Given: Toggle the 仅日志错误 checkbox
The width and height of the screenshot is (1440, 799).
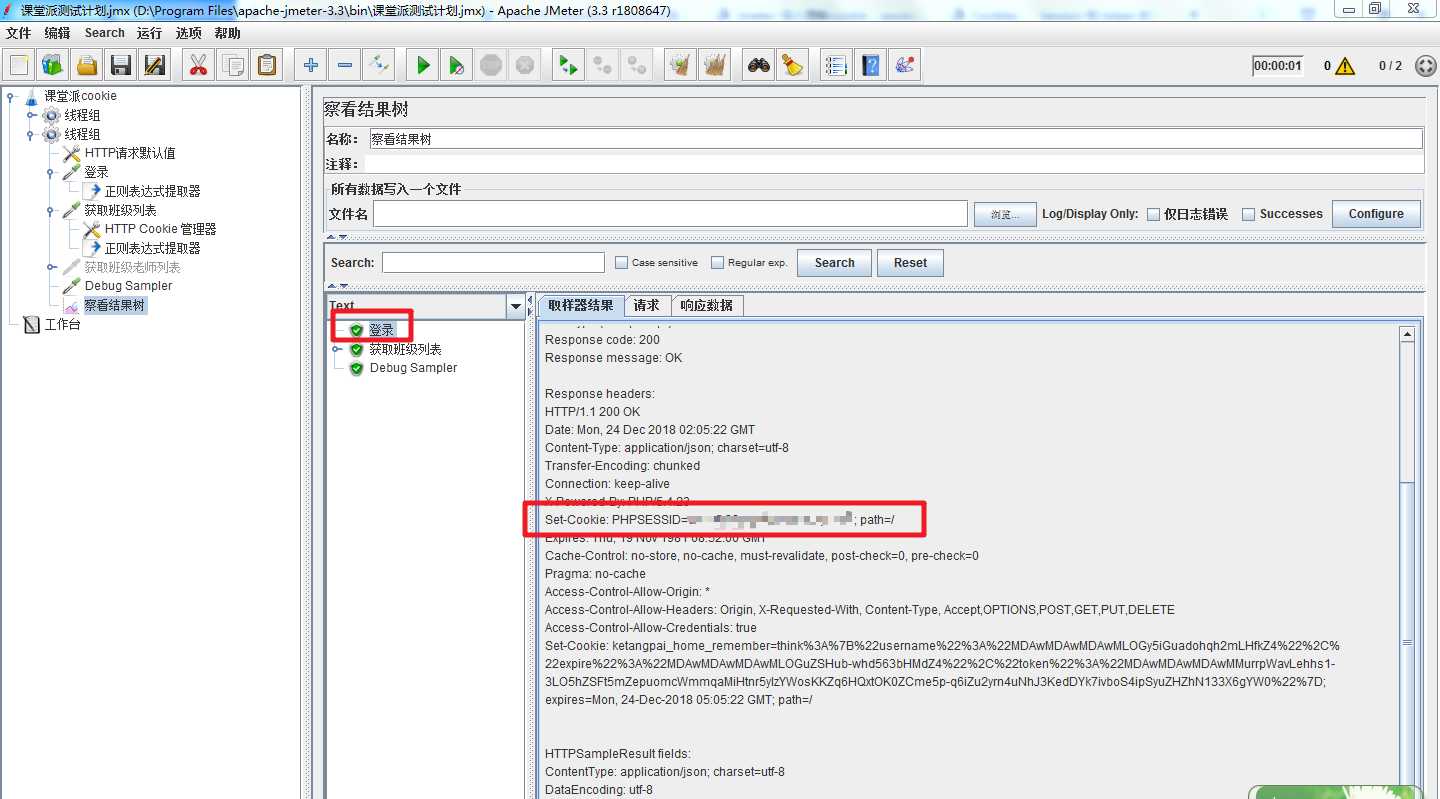Looking at the screenshot, I should (1153, 214).
